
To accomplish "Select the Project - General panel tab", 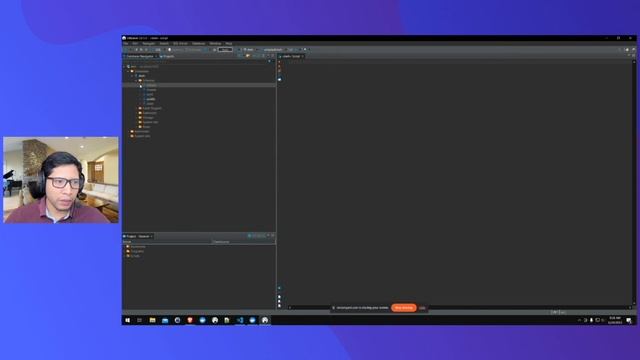I will [x=138, y=236].
